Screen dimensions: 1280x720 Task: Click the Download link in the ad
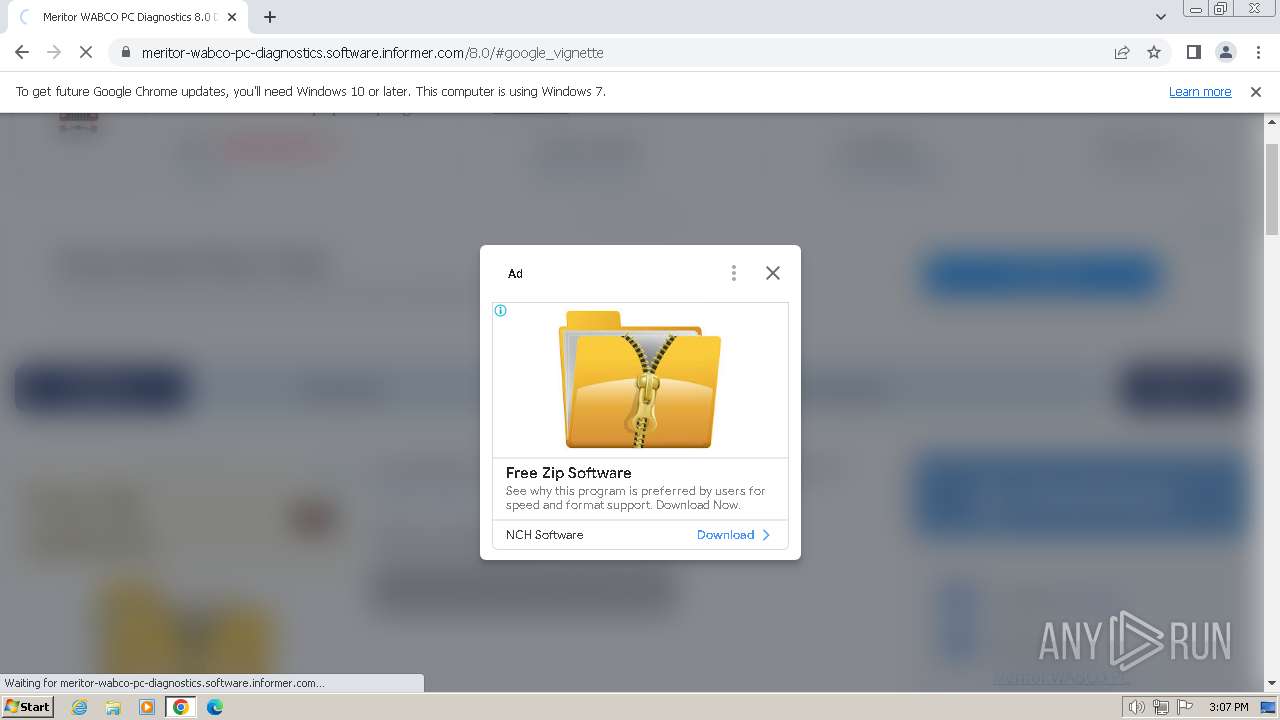[734, 535]
